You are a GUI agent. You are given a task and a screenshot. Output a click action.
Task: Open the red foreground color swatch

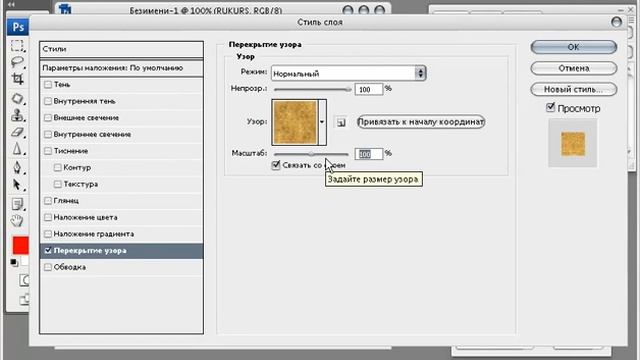pos(20,245)
